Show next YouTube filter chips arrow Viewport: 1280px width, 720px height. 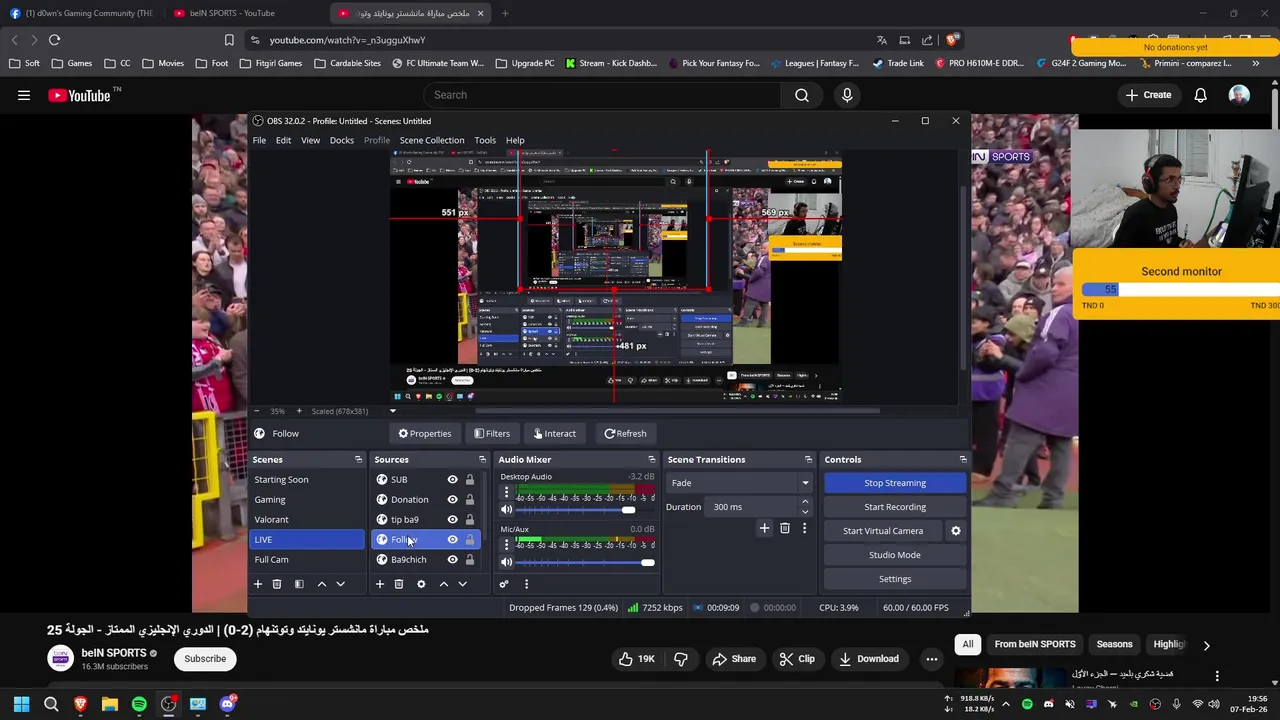[1206, 645]
